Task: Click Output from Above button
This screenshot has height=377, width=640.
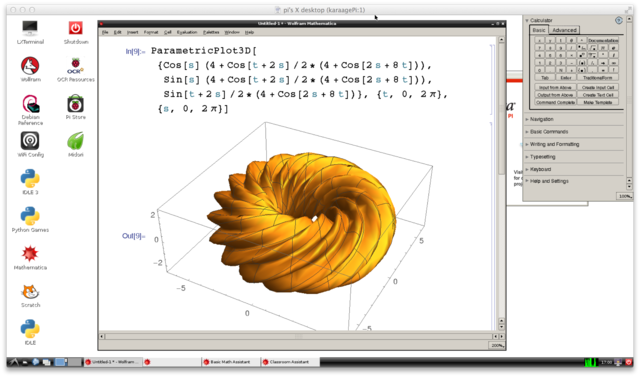Action: coord(555,95)
